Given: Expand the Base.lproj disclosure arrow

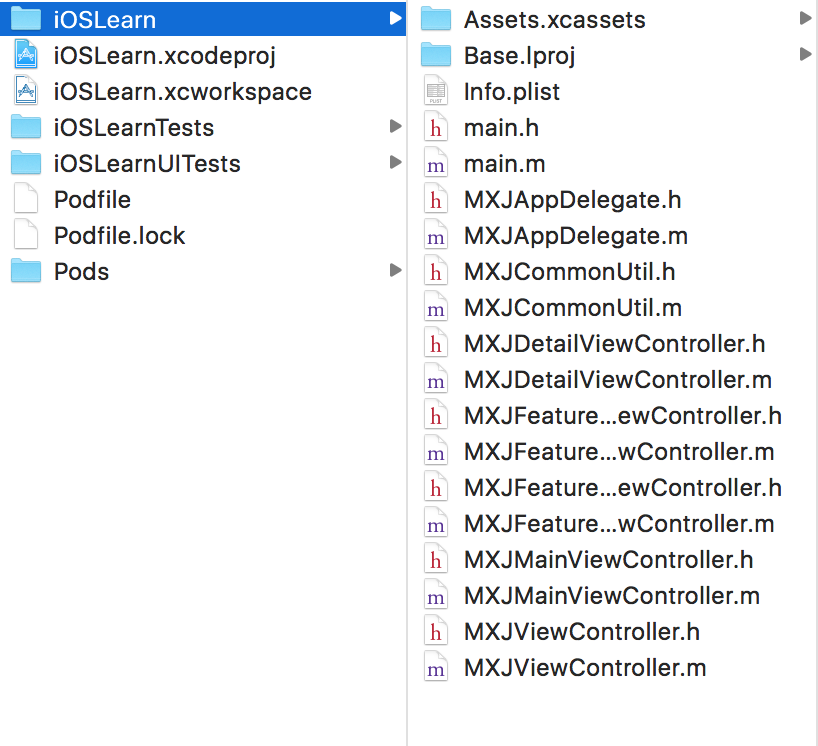Looking at the screenshot, I should tap(805, 55).
